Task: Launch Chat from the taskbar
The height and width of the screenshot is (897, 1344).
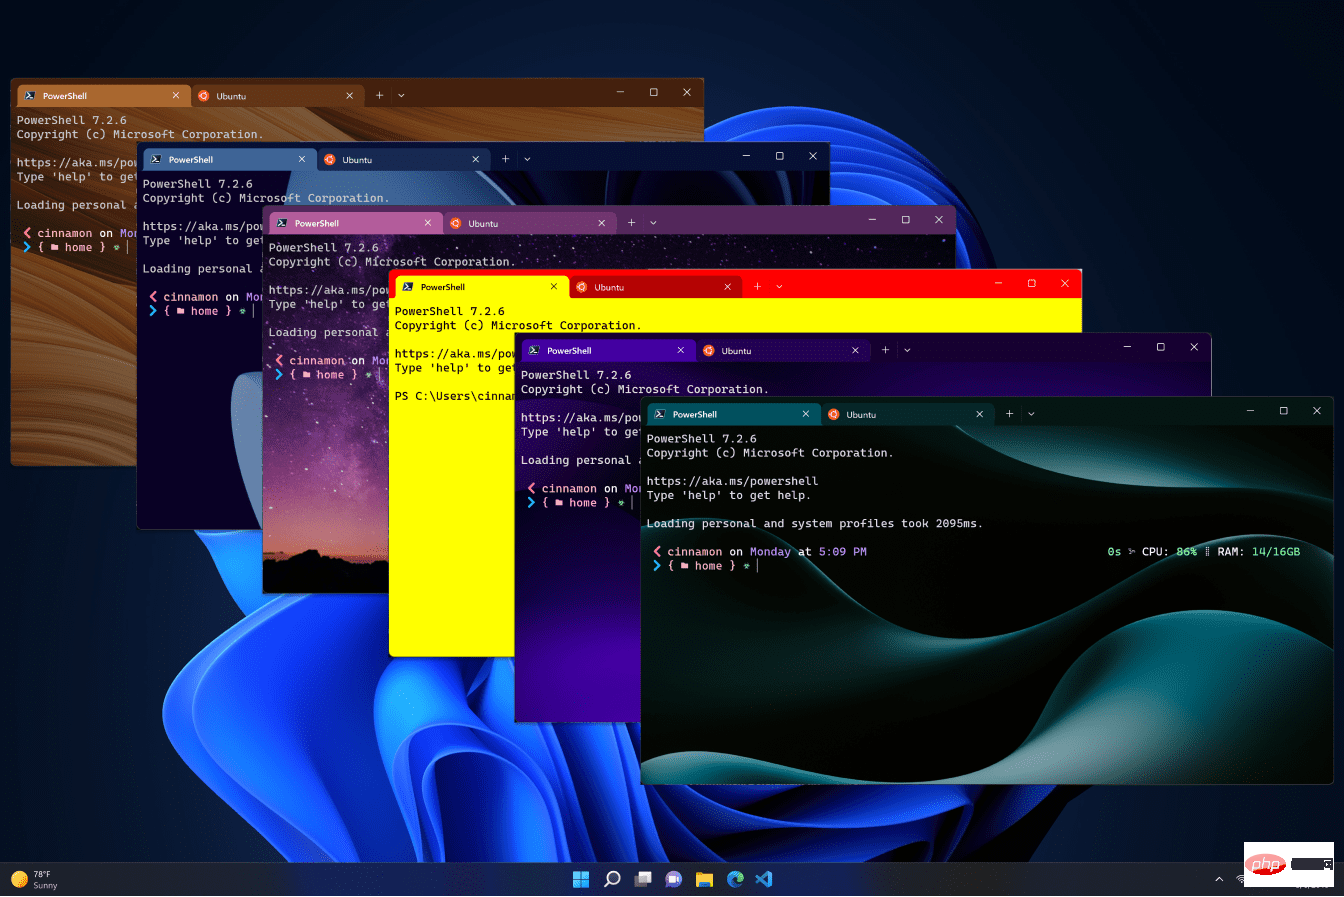Action: 673,879
